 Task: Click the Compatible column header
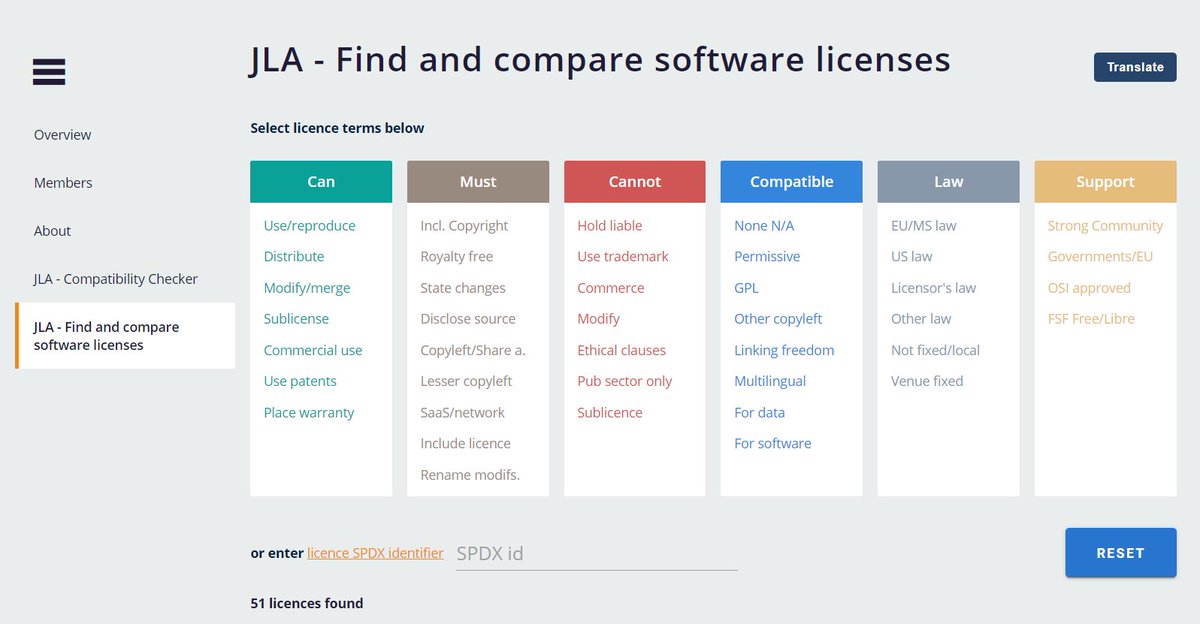(x=791, y=182)
